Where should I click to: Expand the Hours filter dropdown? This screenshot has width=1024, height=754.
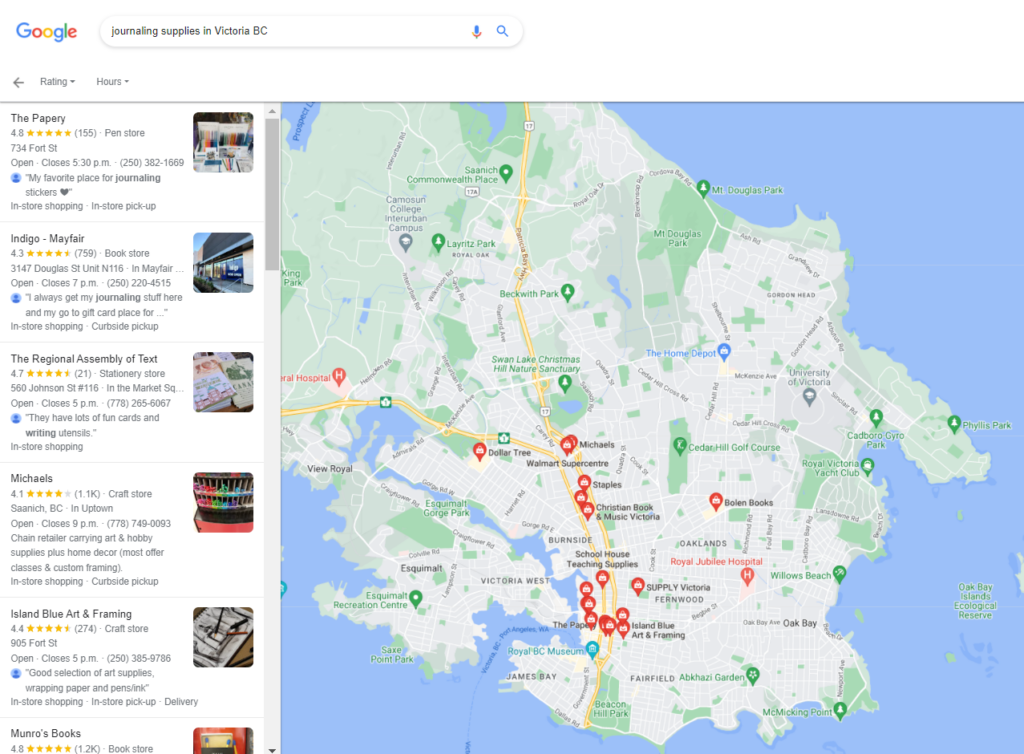(112, 82)
